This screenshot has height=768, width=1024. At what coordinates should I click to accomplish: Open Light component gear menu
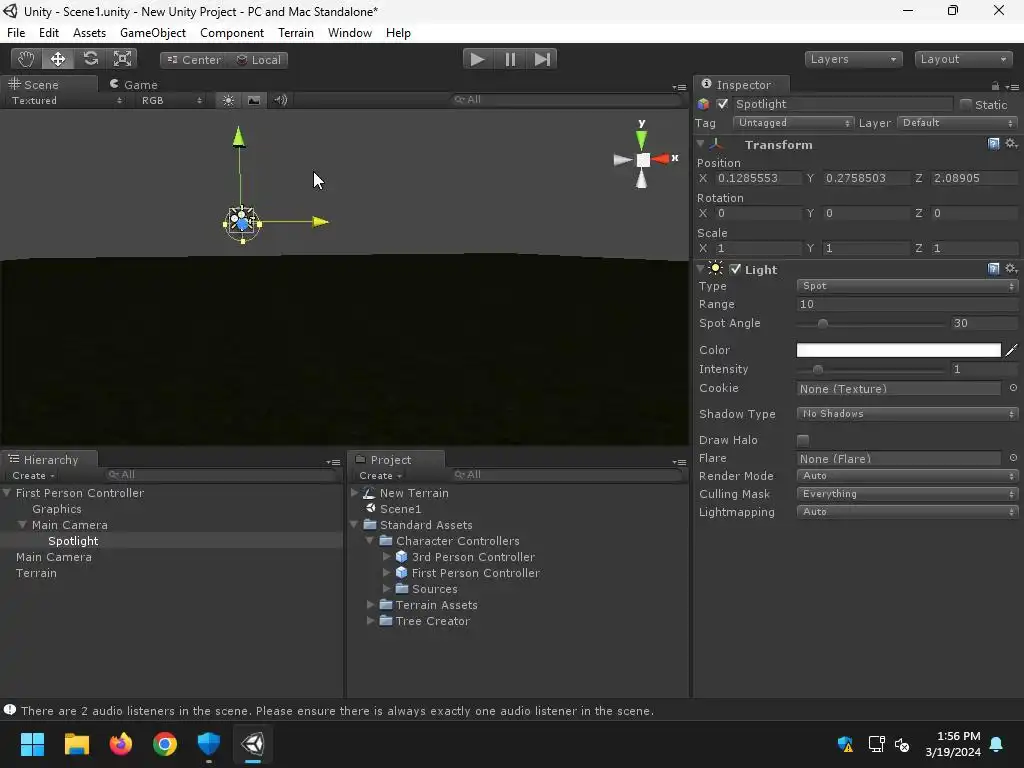coord(1011,268)
